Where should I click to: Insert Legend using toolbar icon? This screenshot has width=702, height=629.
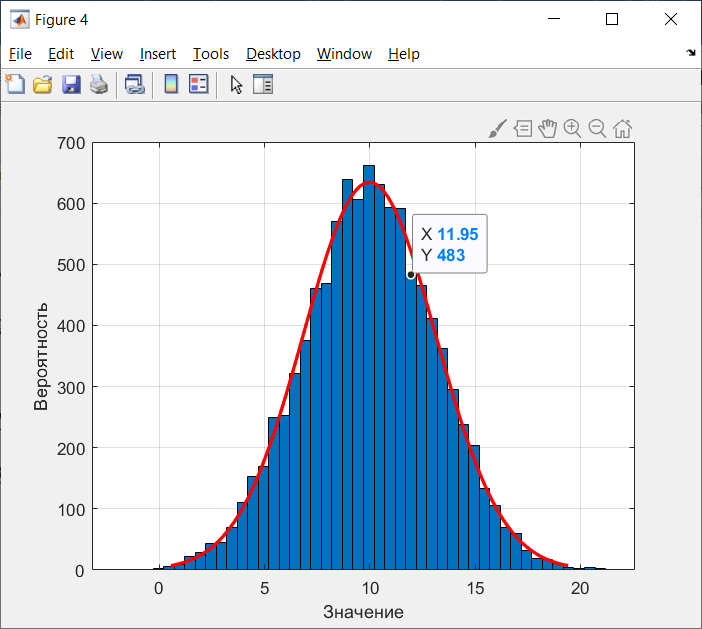(199, 84)
